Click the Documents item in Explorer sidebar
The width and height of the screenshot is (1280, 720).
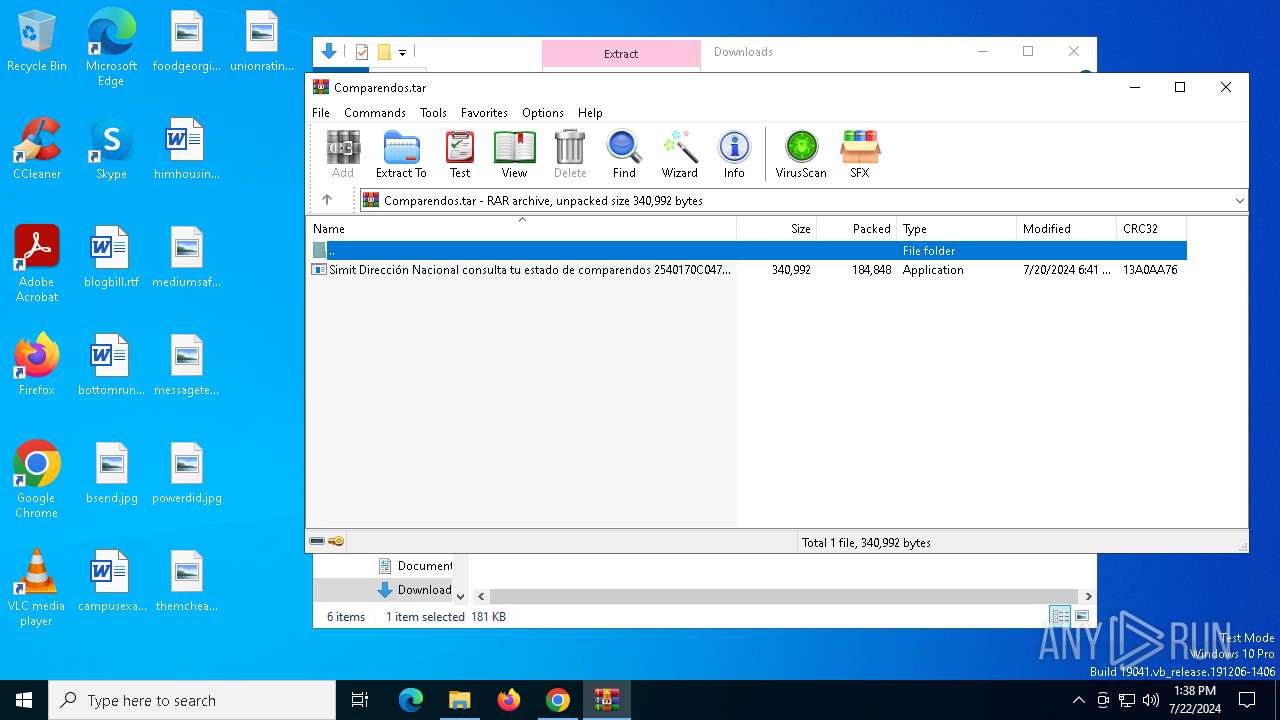point(415,566)
